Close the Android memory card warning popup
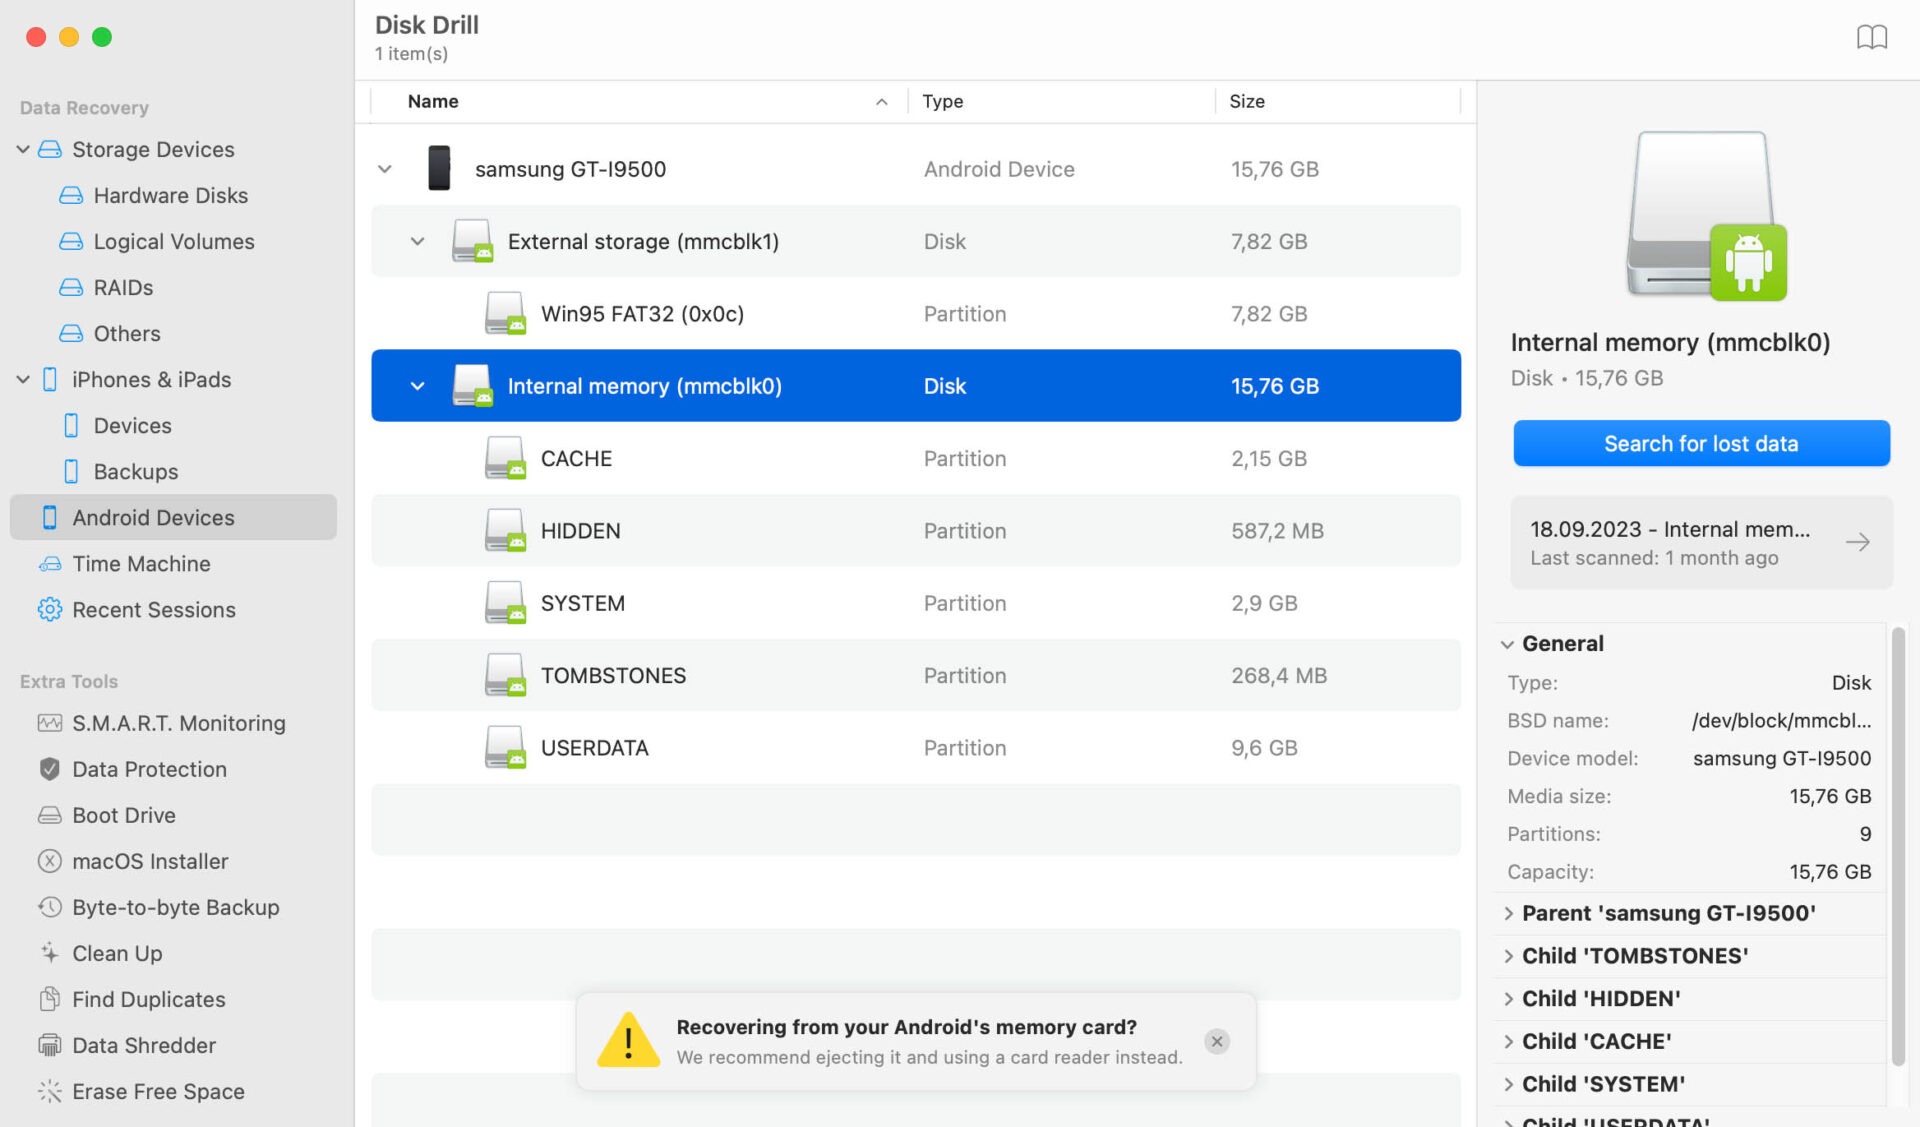The width and height of the screenshot is (1920, 1127). 1218,1041
